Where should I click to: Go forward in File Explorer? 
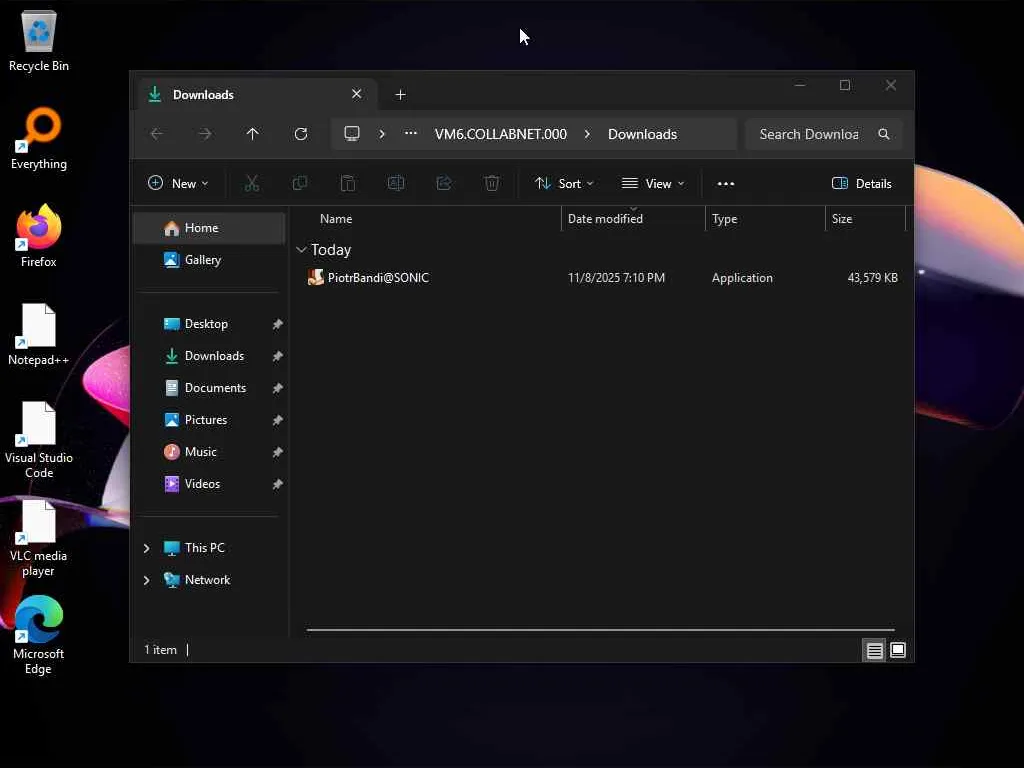[x=205, y=134]
